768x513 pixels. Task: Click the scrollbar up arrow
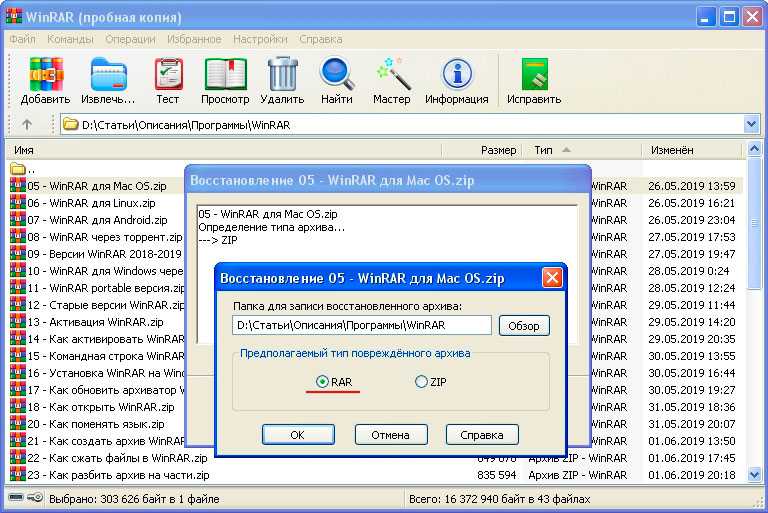(754, 149)
